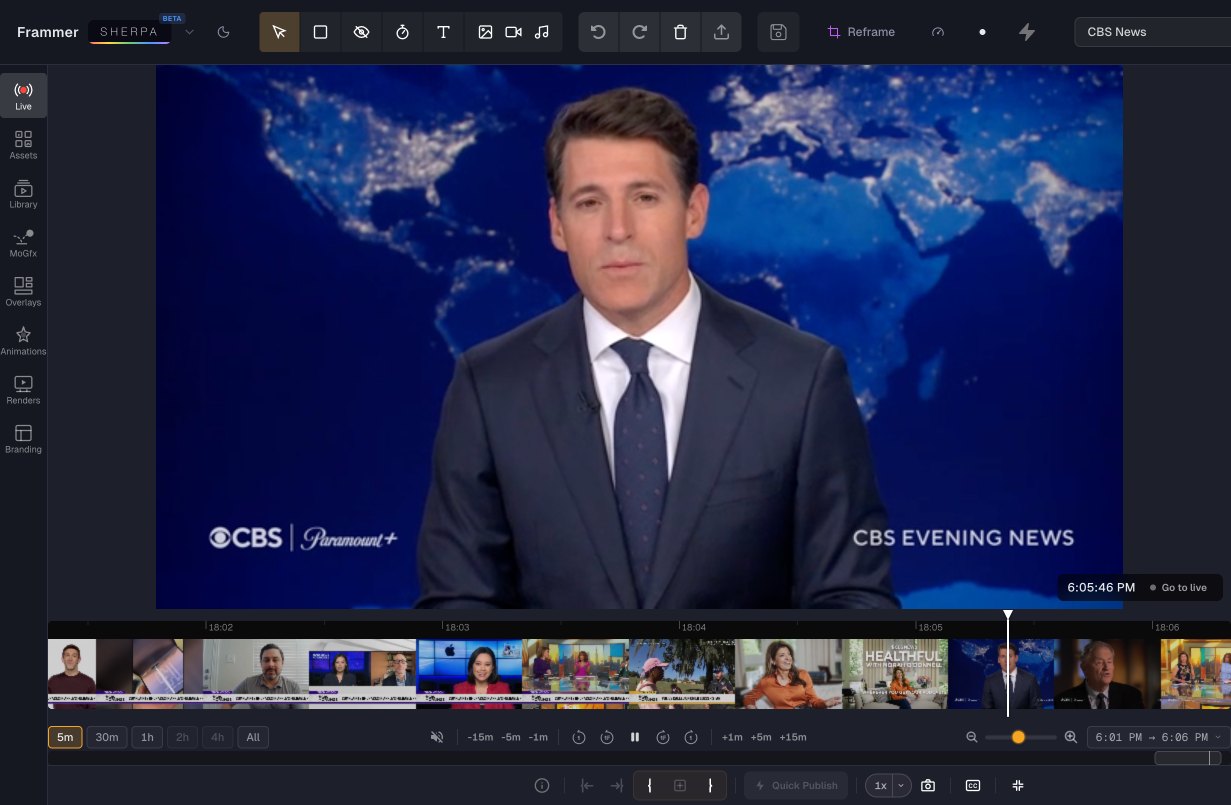This screenshot has height=805, width=1231.
Task: Toggle closed captions CC button
Action: tap(972, 785)
